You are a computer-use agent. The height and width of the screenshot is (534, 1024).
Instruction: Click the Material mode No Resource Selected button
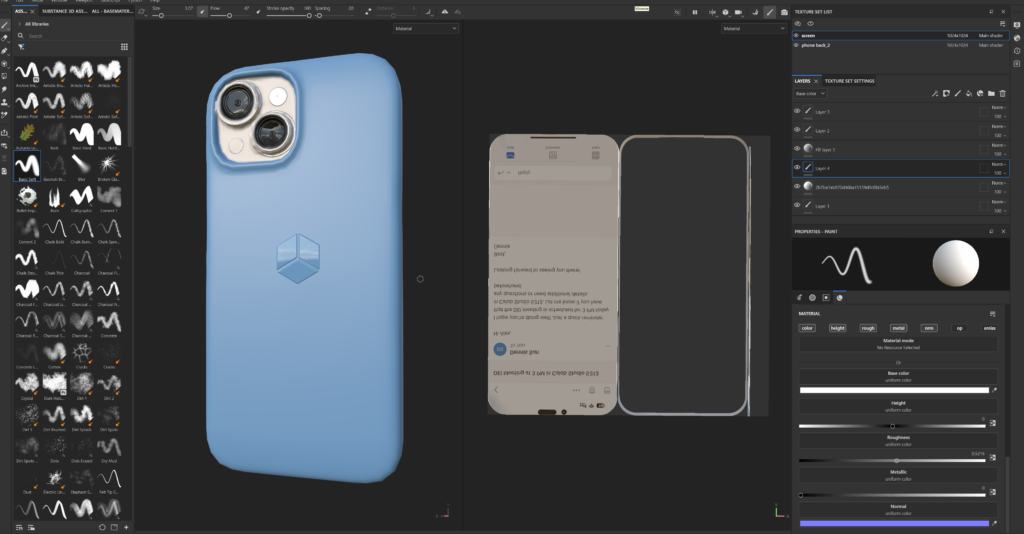click(x=898, y=344)
